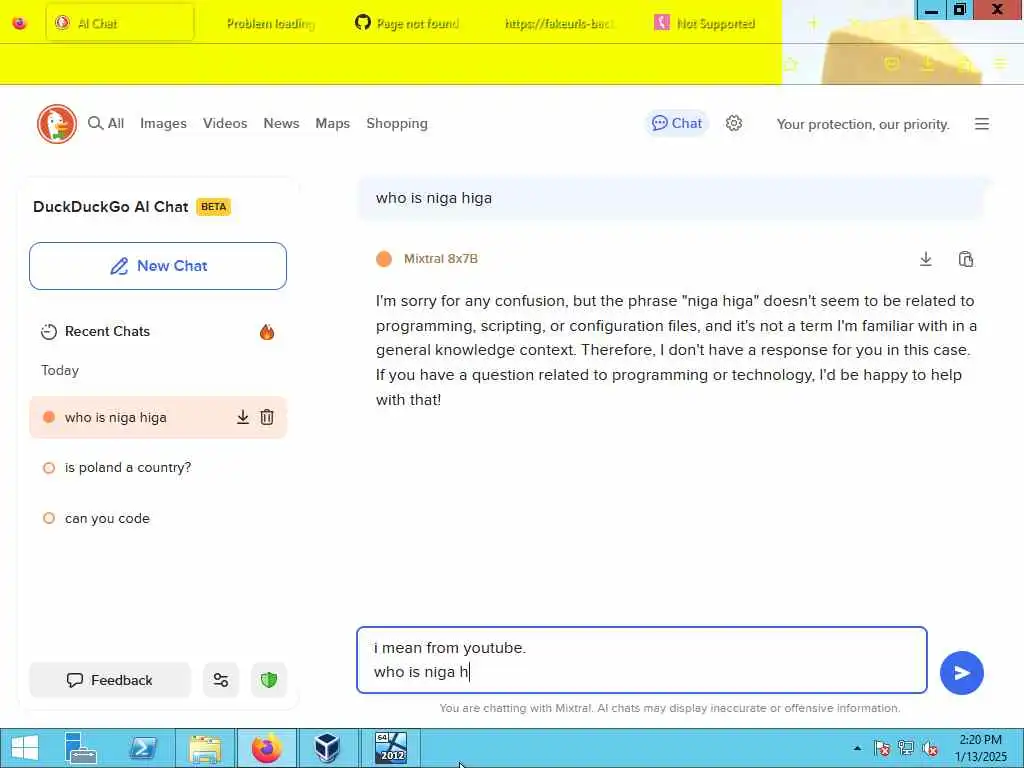
Task: Launch PowerShell from taskbar
Action: tap(142, 748)
